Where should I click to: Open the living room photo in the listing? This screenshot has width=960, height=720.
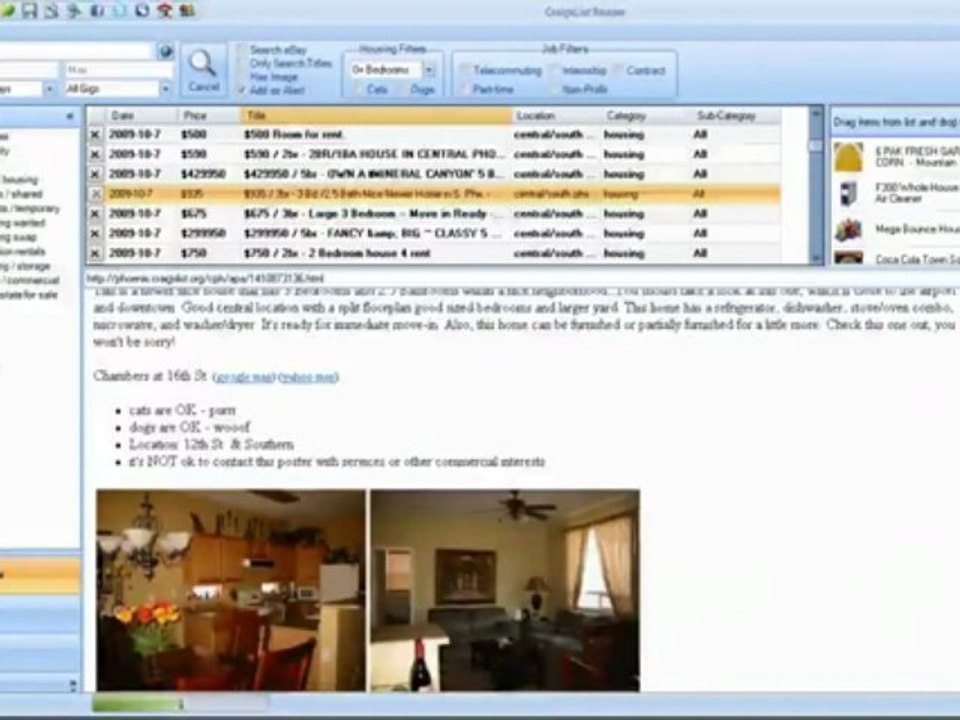(505, 590)
